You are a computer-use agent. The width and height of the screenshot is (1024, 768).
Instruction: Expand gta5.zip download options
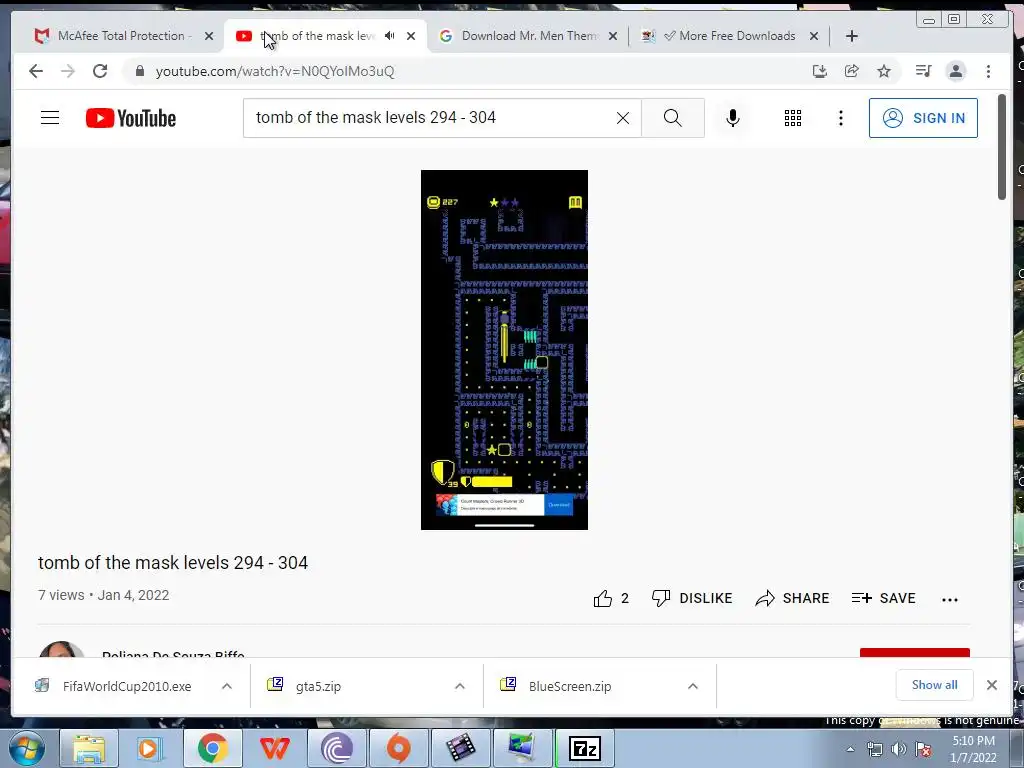pos(460,686)
